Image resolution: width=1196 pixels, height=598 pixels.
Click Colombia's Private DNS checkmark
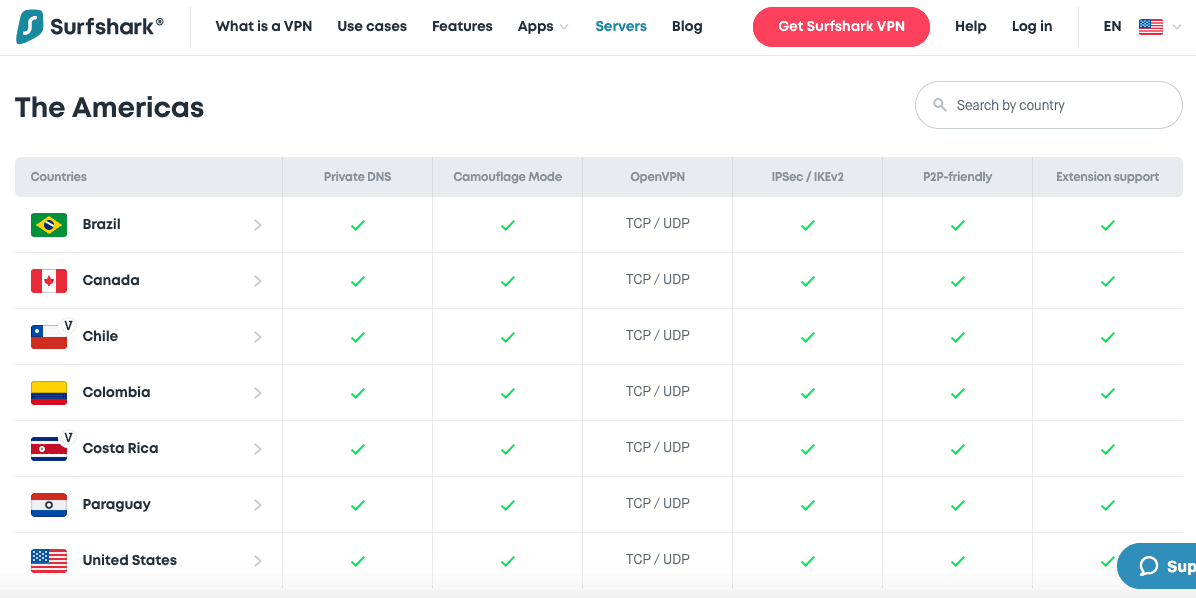pos(358,394)
